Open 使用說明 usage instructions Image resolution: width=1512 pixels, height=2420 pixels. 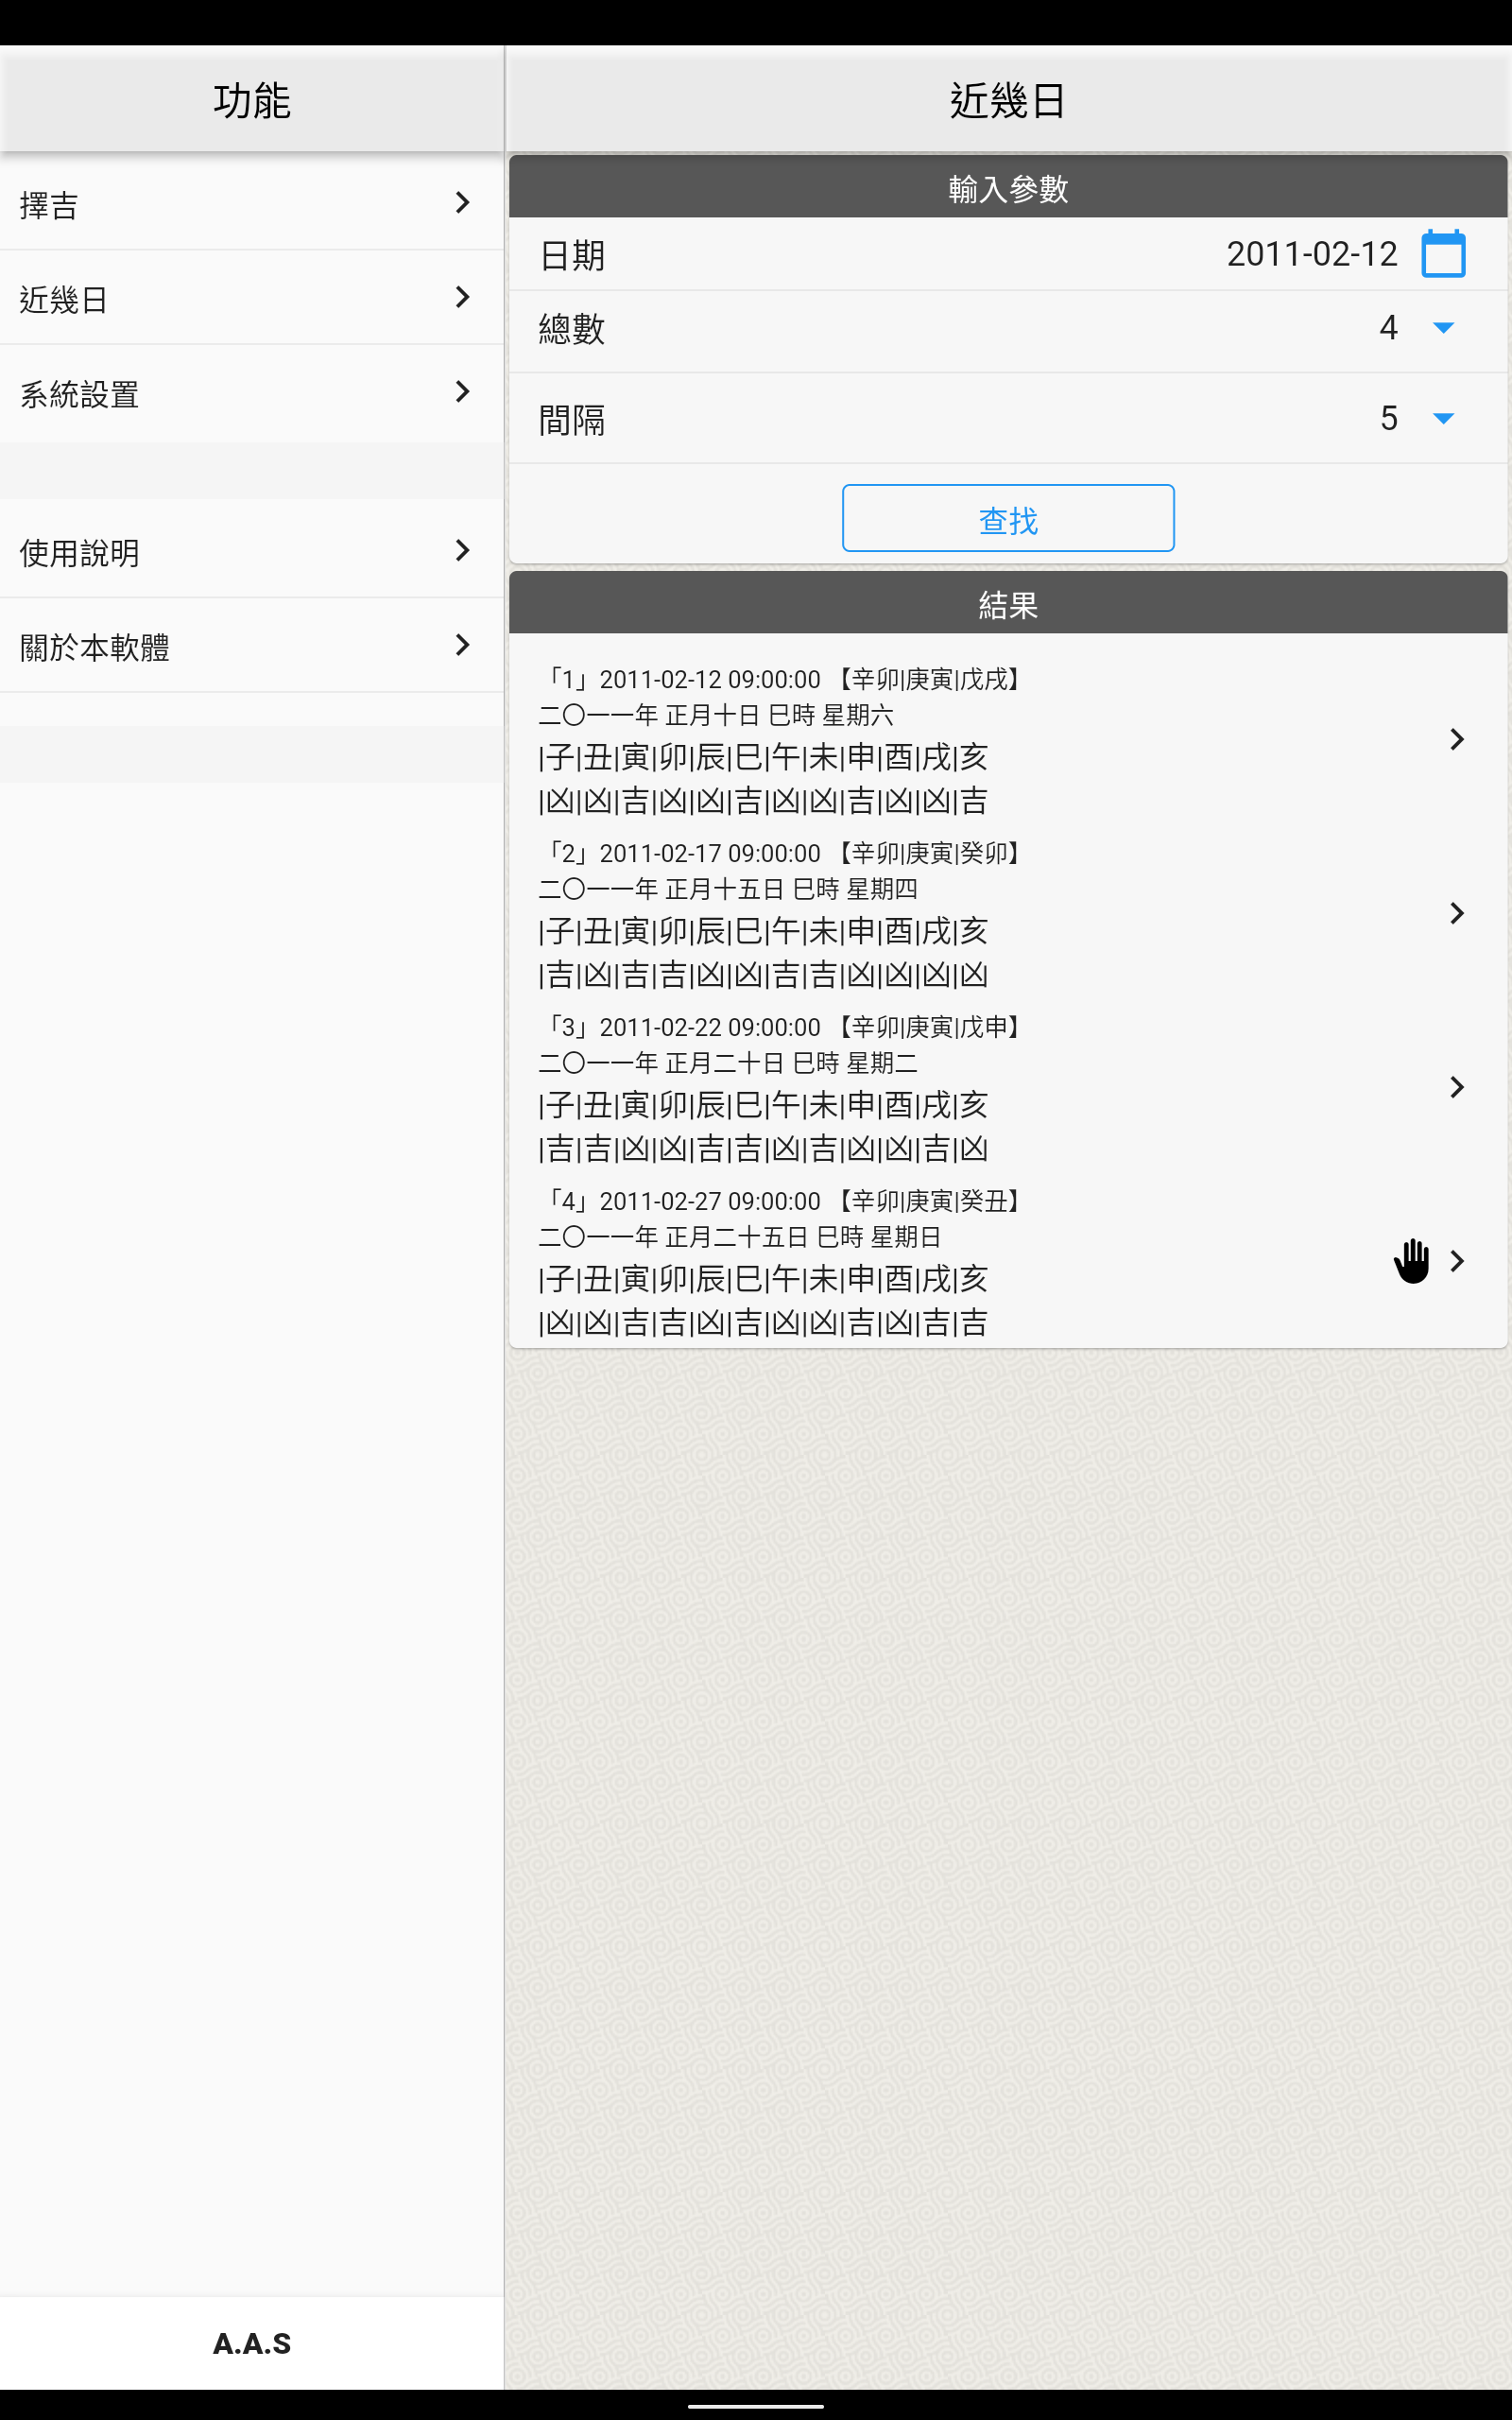251,551
